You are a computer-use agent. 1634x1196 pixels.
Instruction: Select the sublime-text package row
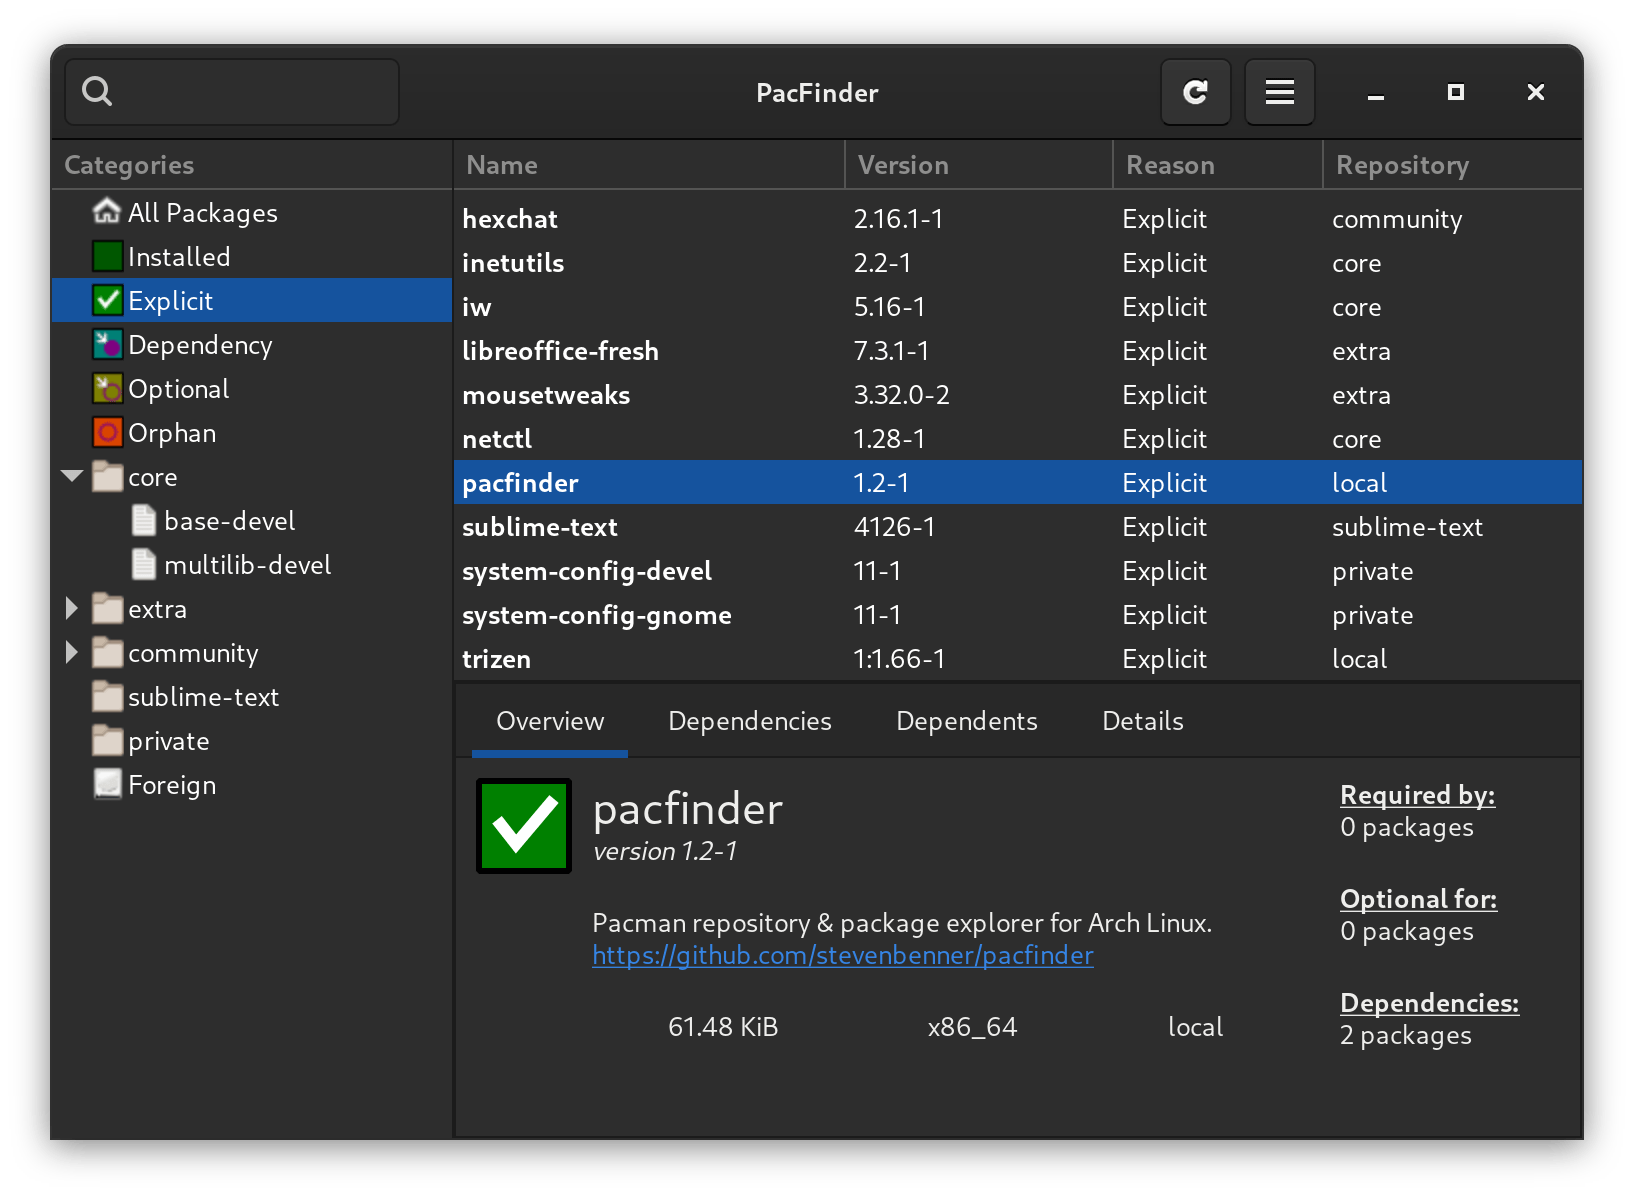pos(540,527)
